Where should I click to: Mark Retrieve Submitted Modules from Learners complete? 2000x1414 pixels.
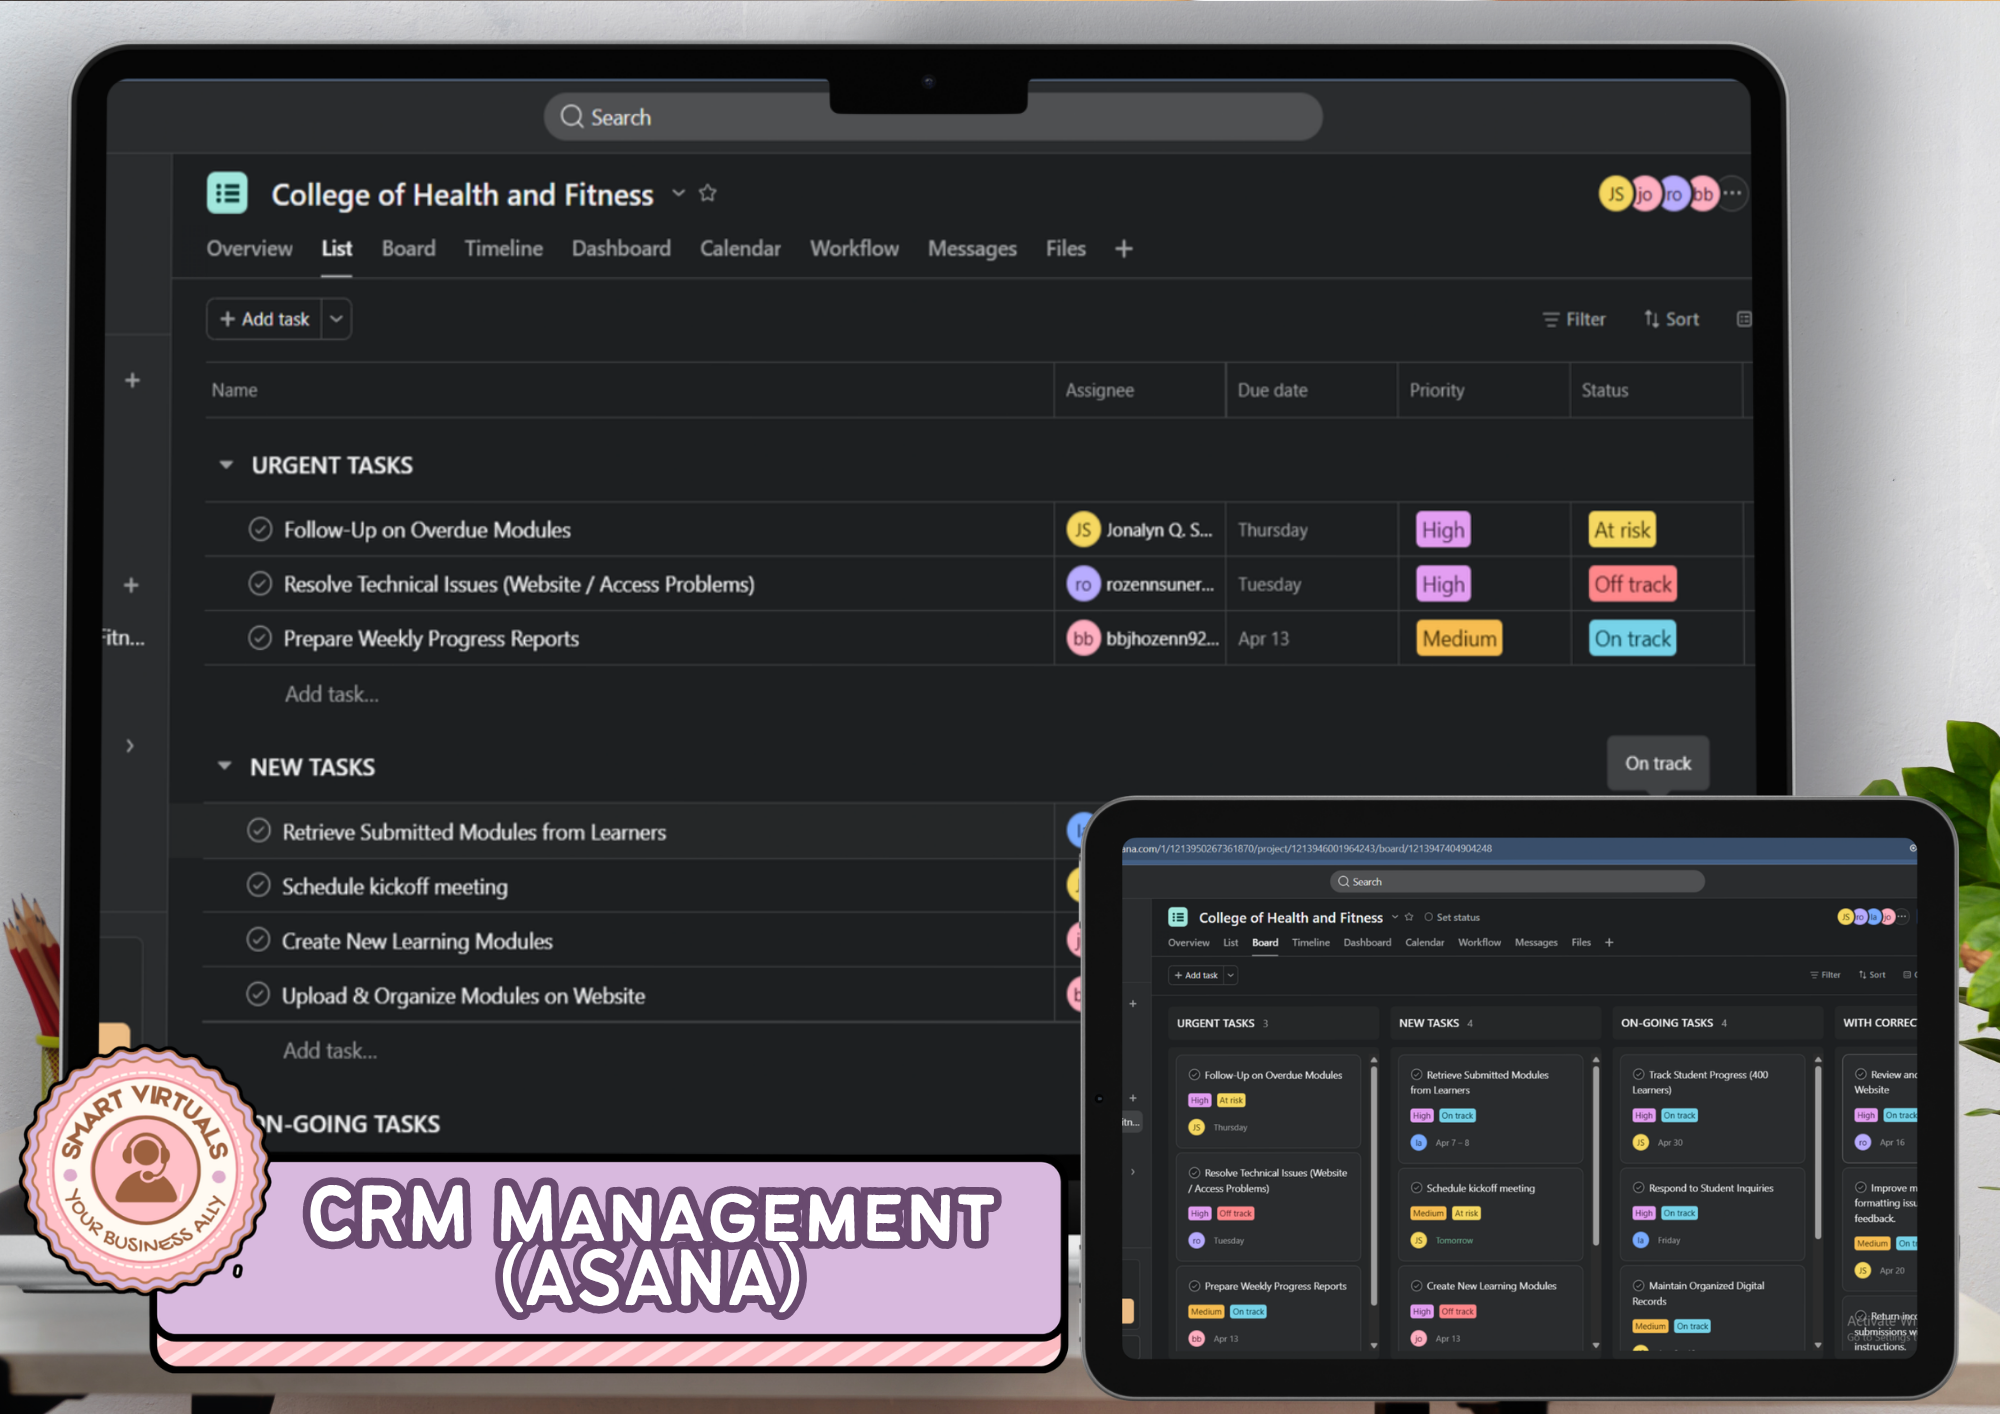[258, 831]
